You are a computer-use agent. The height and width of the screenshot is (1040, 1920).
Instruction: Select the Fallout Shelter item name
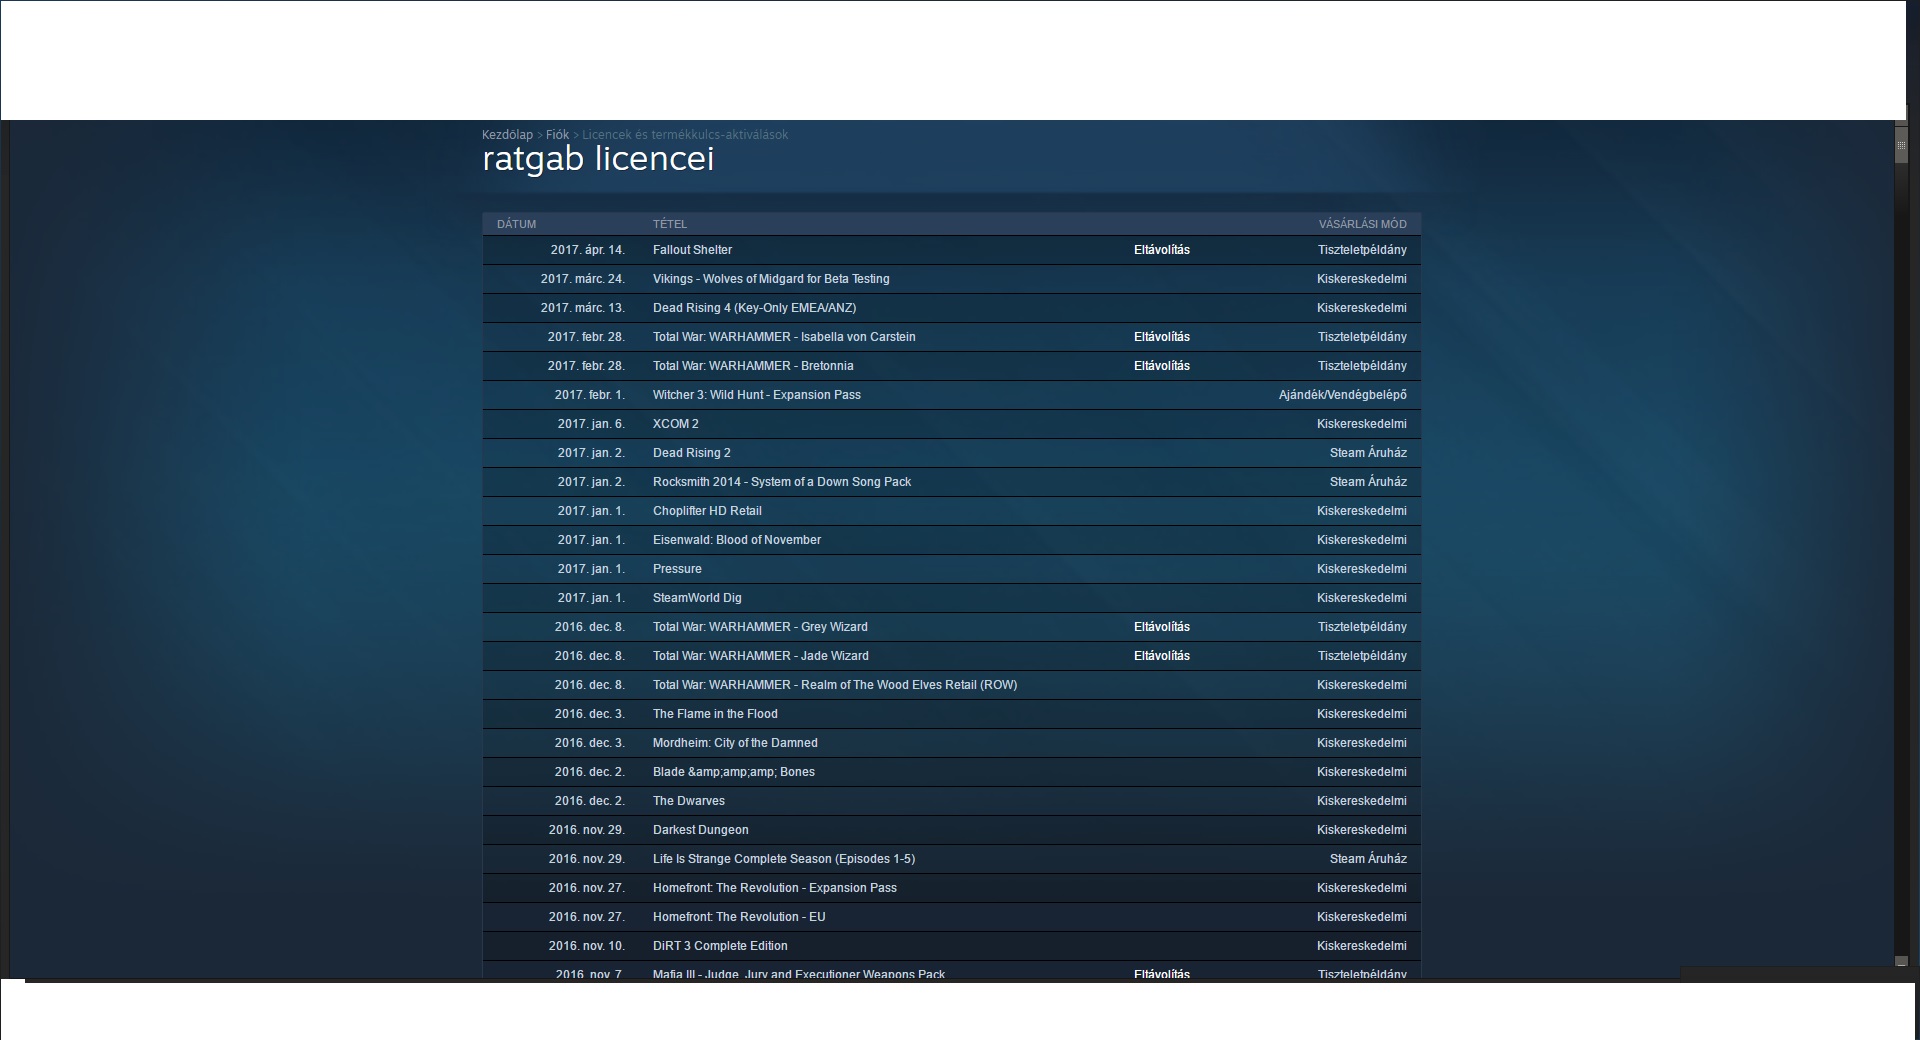pos(692,250)
